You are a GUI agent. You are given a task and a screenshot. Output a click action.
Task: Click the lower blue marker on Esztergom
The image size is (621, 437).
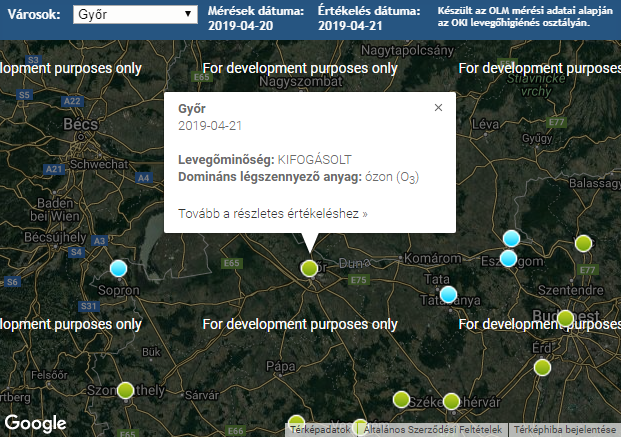tap(508, 258)
